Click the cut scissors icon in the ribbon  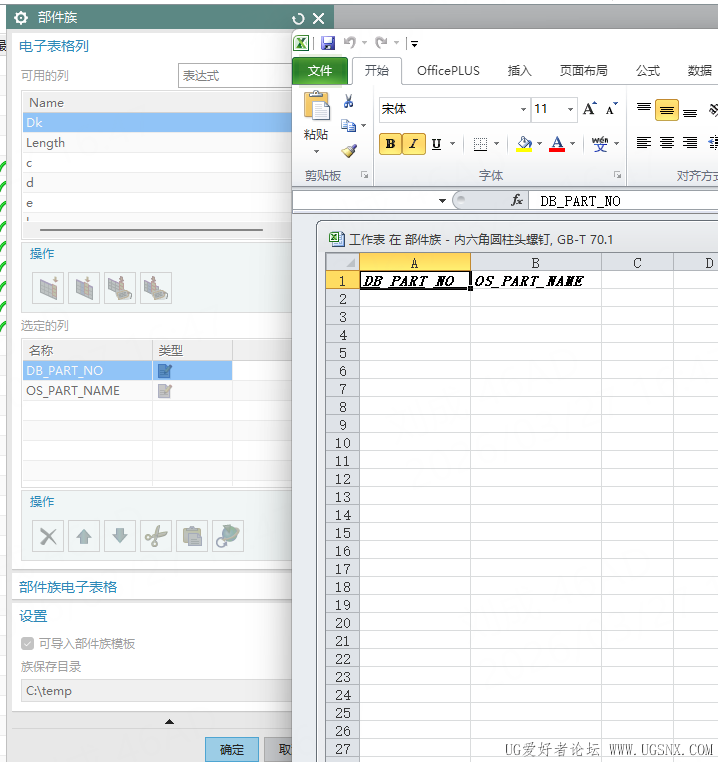pos(348,101)
